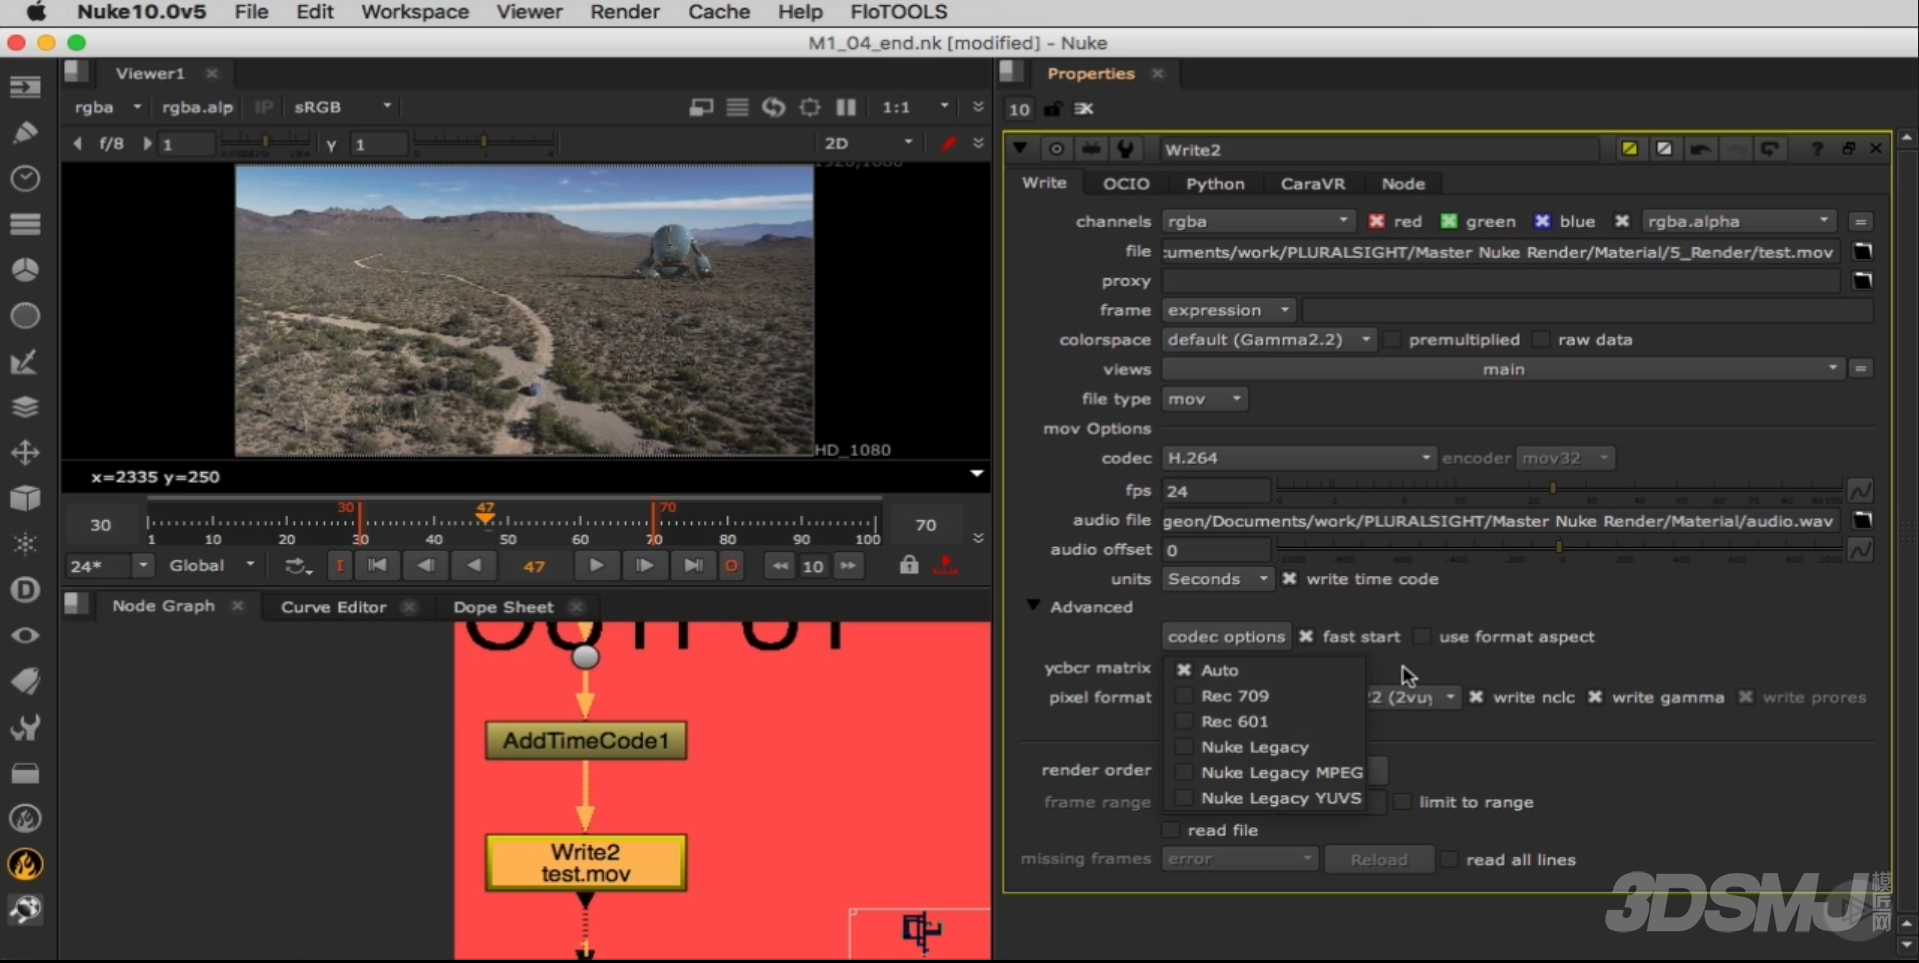Open the viewer 2D mode dropdown
Image resolution: width=1919 pixels, height=963 pixels.
tap(868, 143)
